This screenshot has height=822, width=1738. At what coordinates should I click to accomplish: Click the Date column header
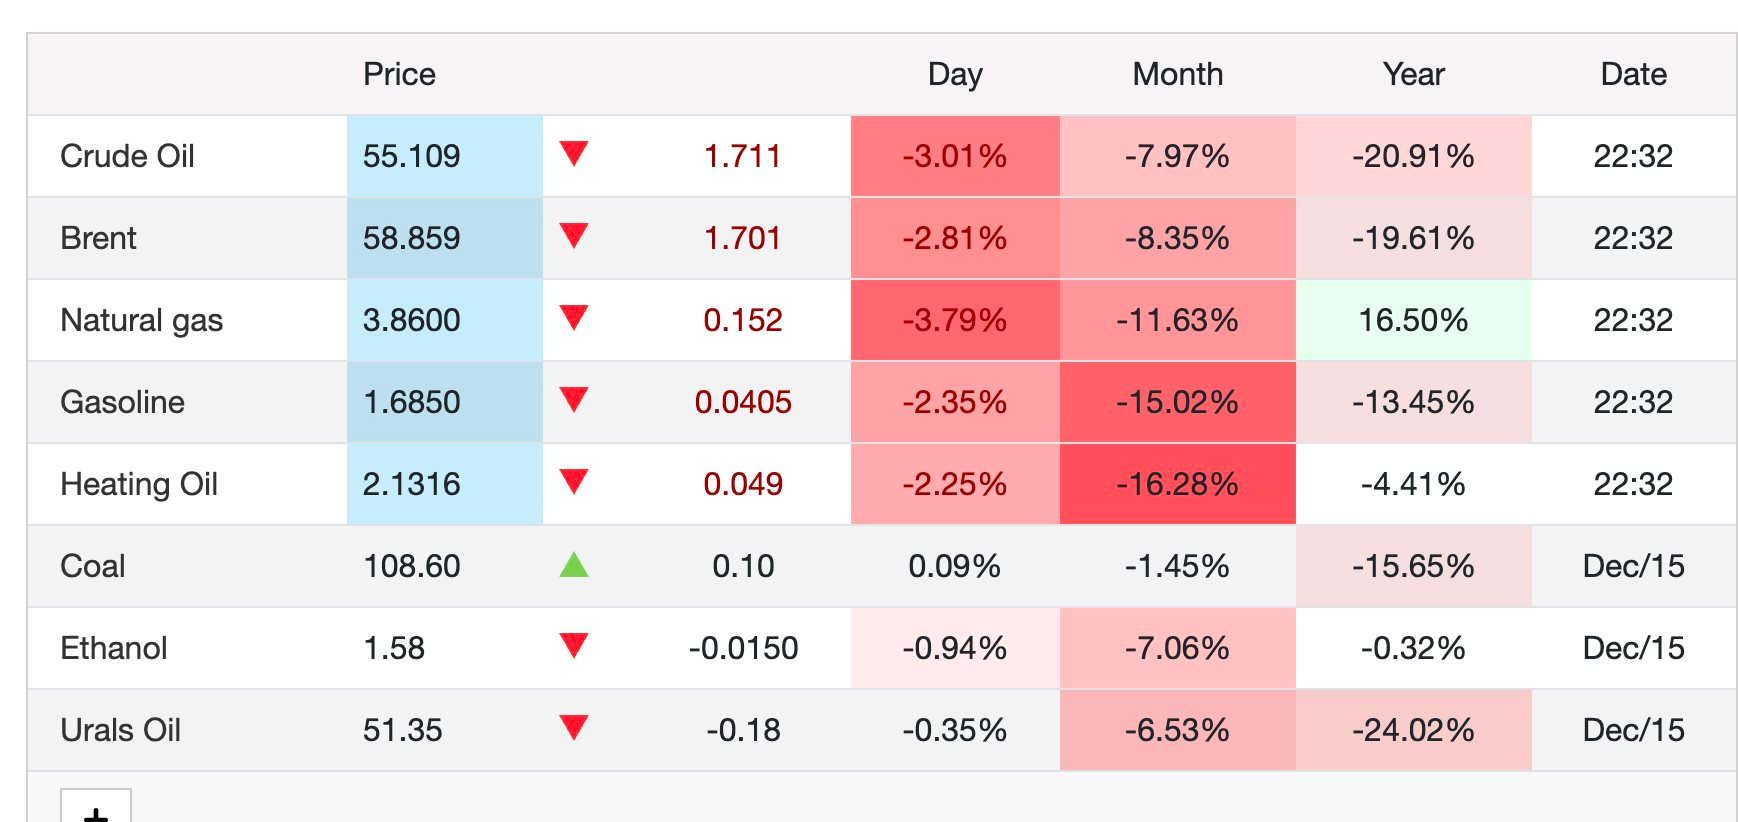click(x=1633, y=74)
